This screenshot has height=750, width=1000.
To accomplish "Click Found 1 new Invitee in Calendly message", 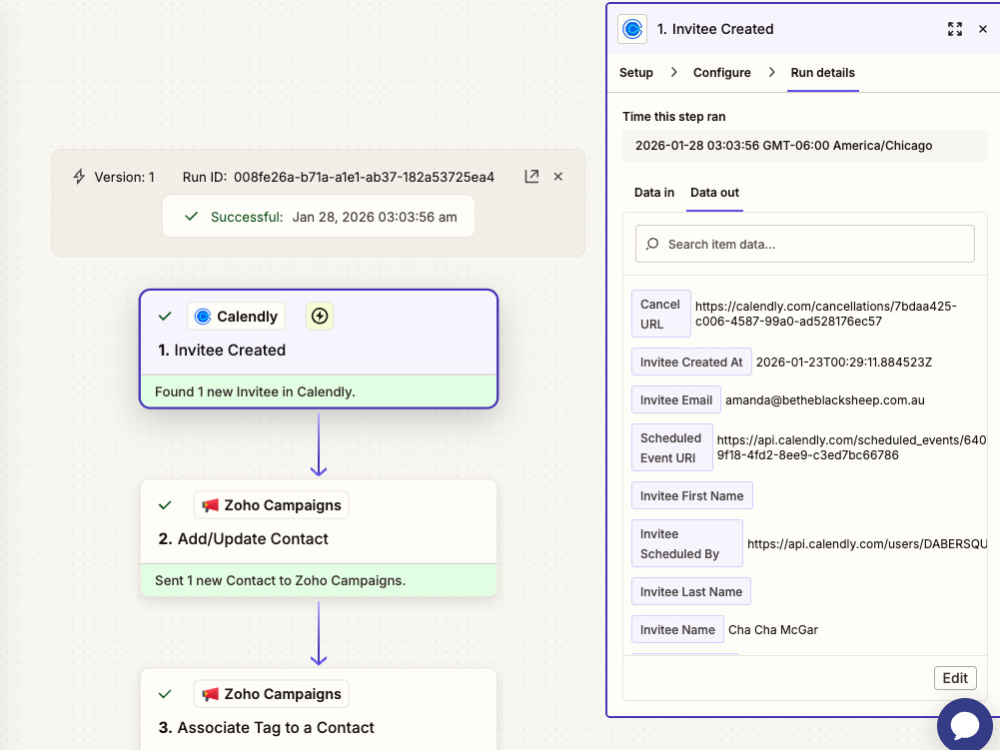I will [x=255, y=392].
